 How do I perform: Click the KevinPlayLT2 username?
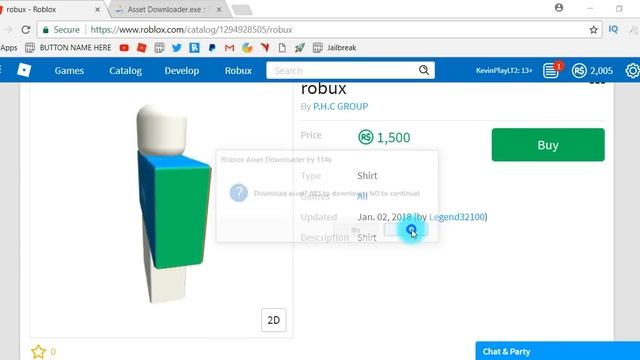[504, 71]
